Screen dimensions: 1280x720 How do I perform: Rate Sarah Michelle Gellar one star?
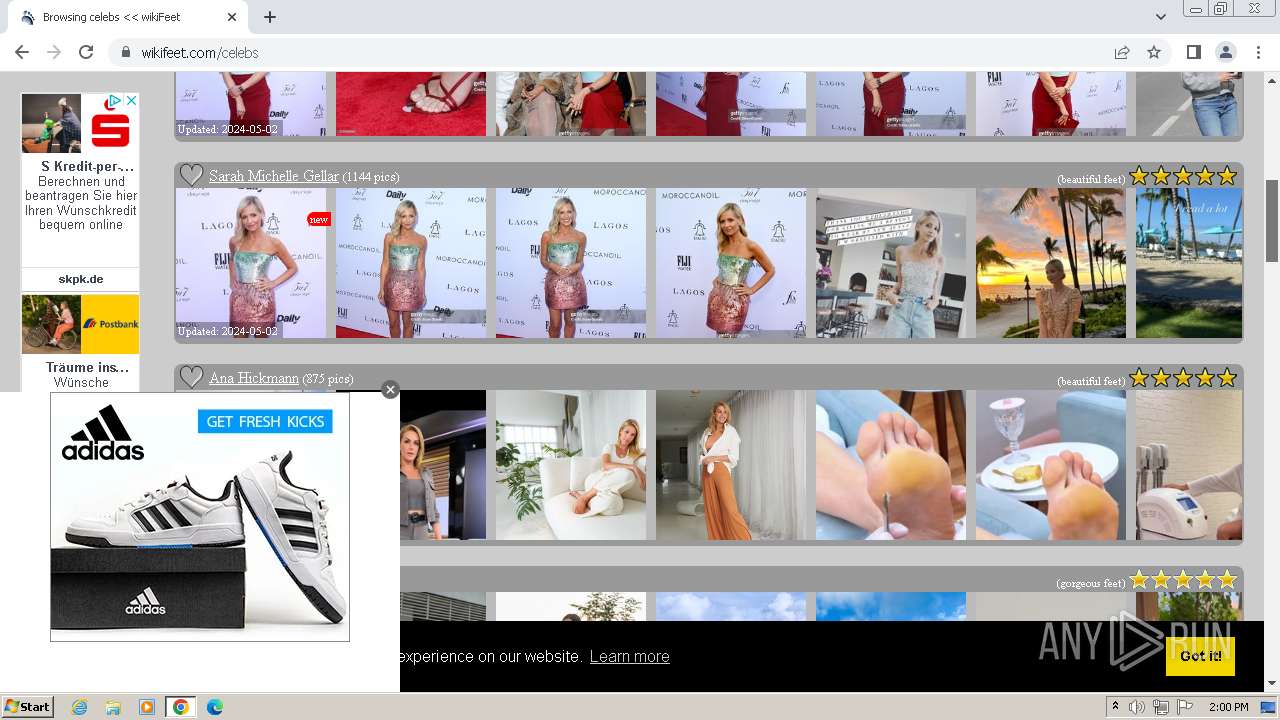pos(1139,176)
